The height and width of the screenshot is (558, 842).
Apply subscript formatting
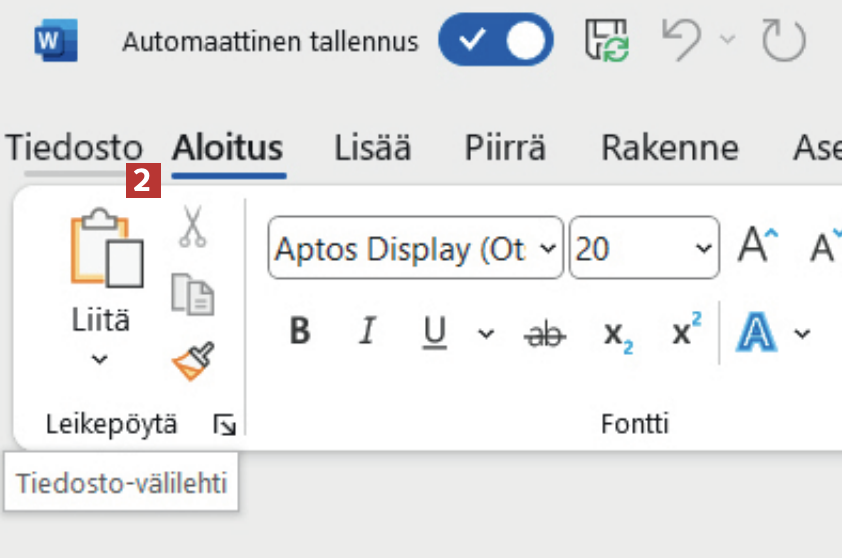[x=617, y=333]
